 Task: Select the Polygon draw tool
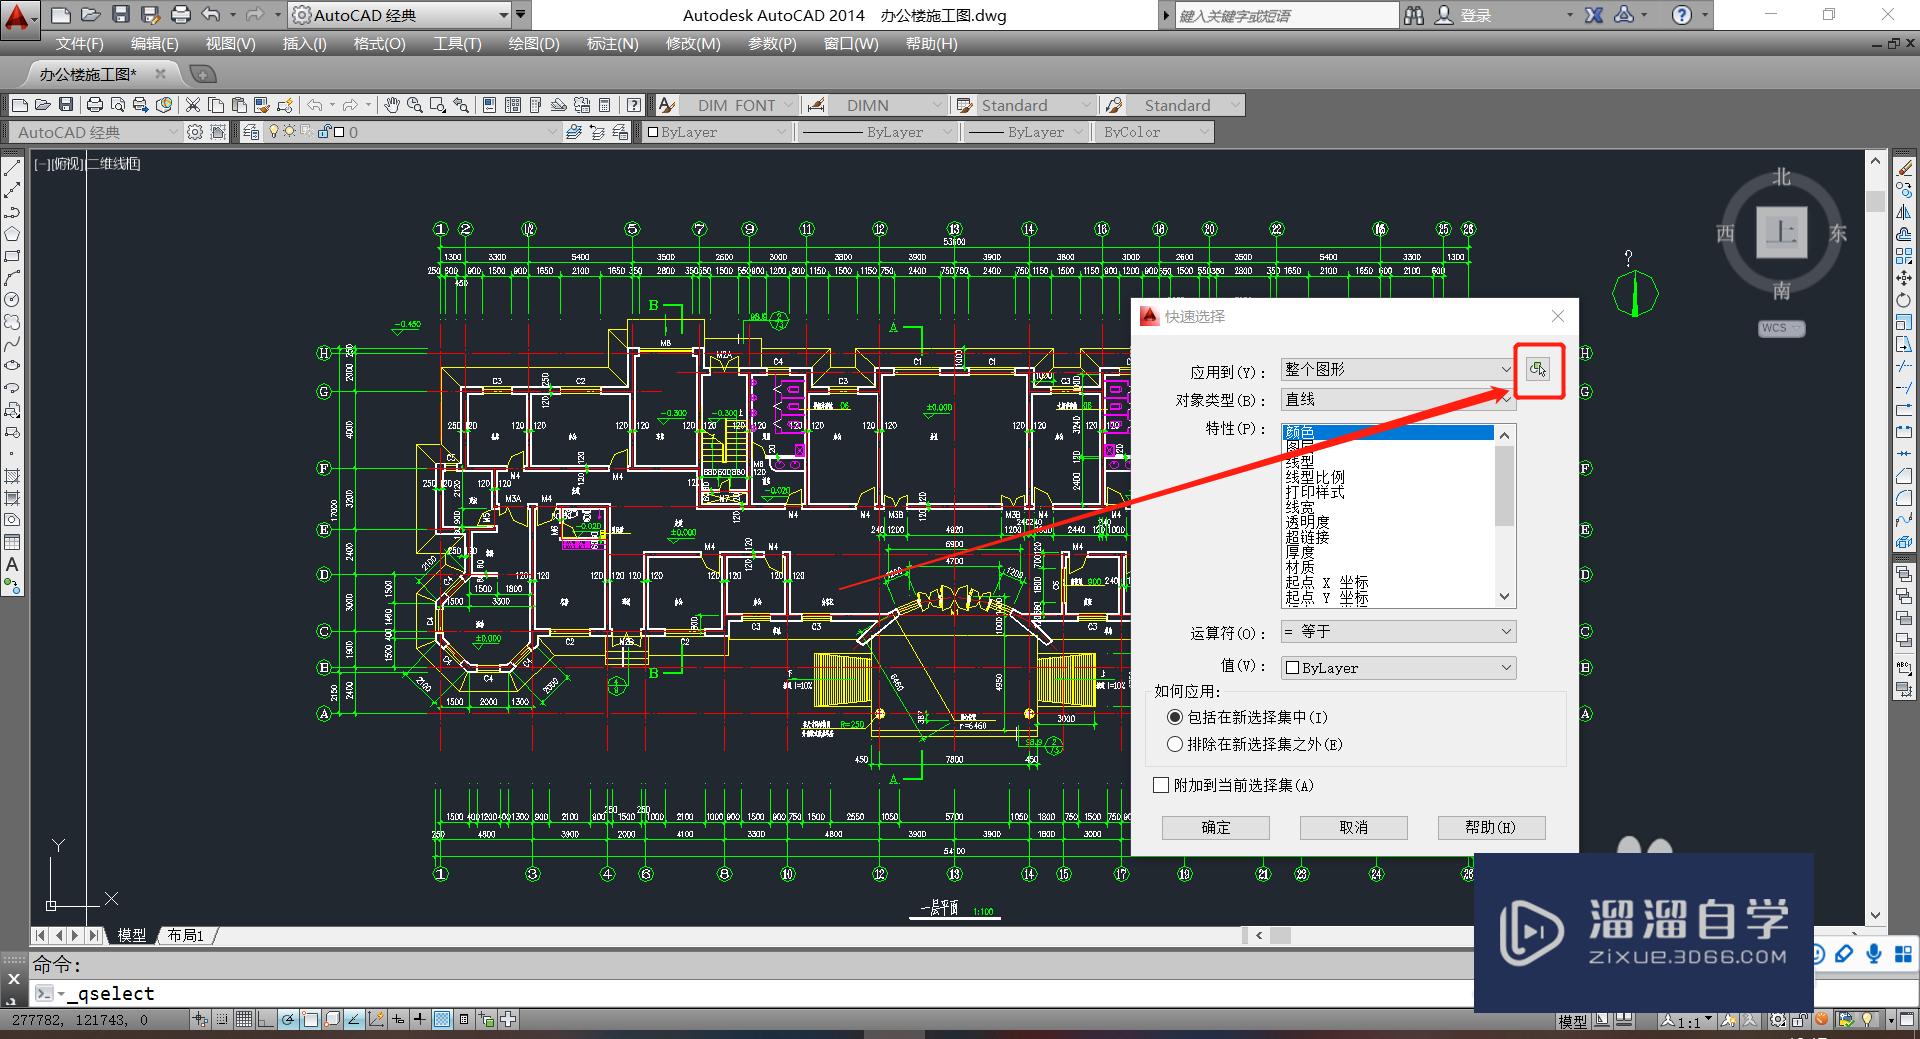pos(12,234)
